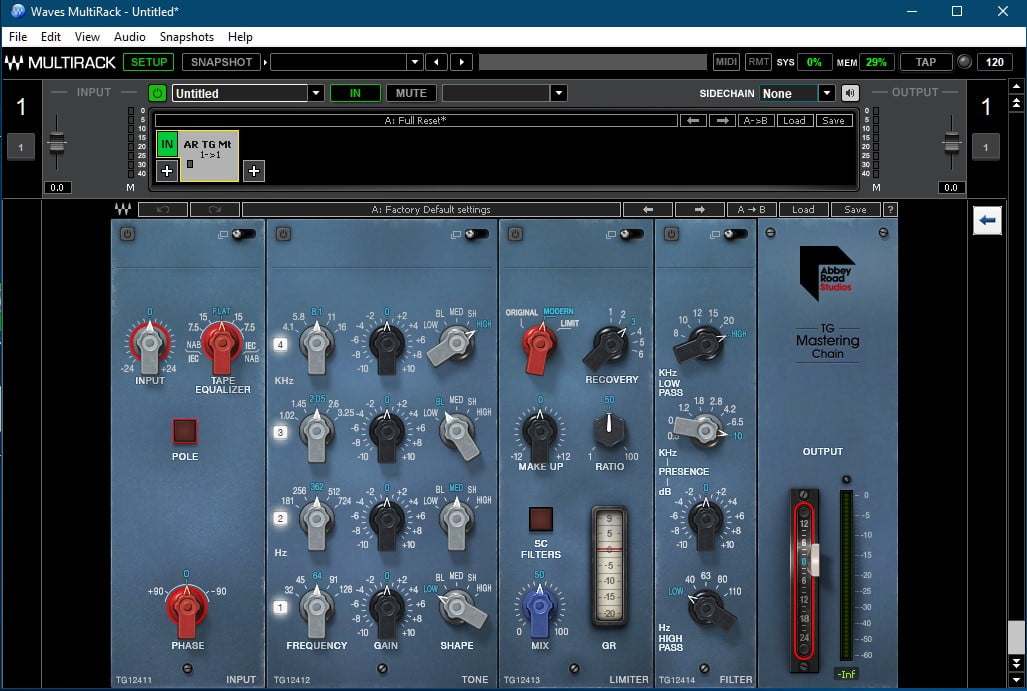
Task: Open the Help menu
Action: tap(240, 37)
